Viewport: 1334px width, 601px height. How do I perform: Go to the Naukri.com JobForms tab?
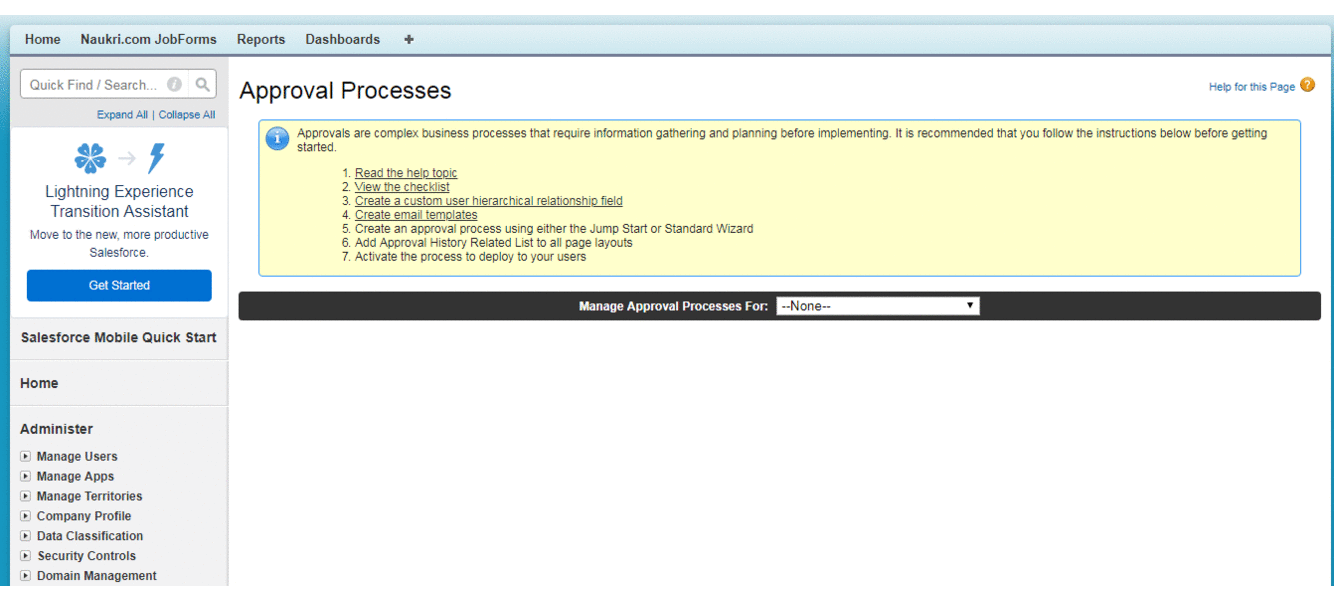[148, 40]
